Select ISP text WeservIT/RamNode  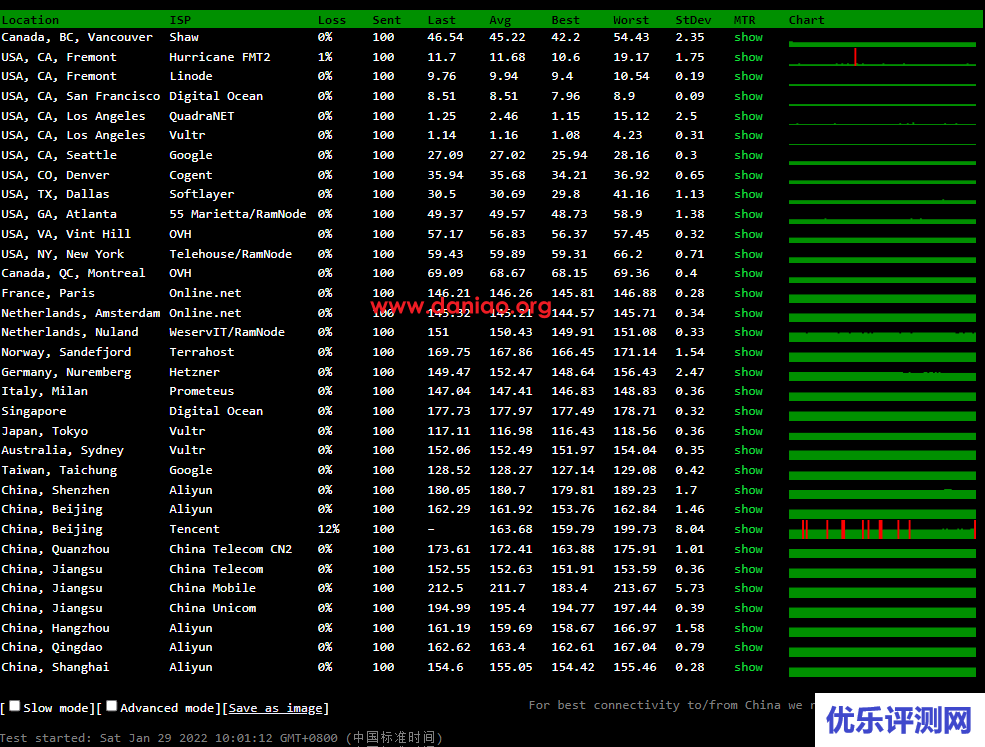coord(227,332)
